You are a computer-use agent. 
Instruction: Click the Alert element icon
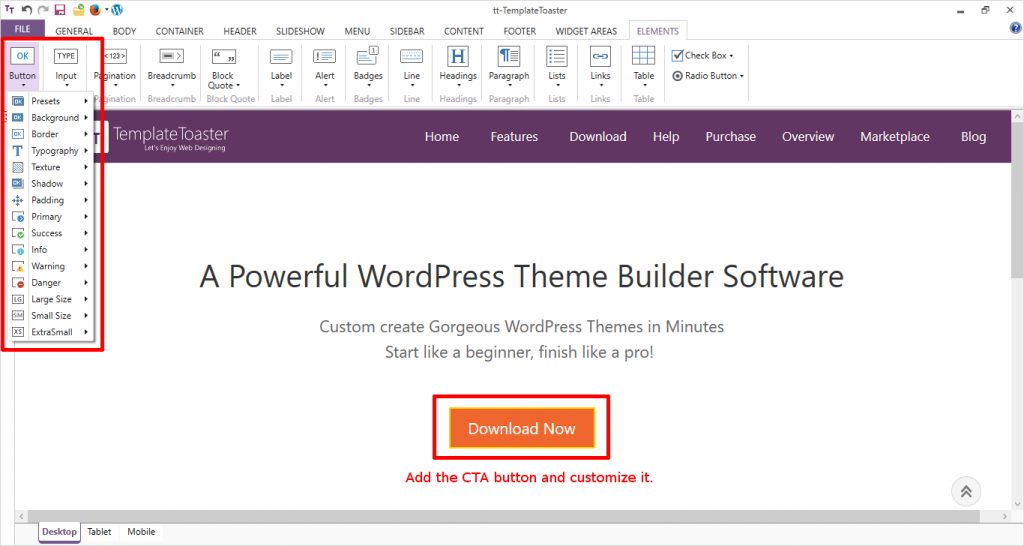tap(325, 56)
